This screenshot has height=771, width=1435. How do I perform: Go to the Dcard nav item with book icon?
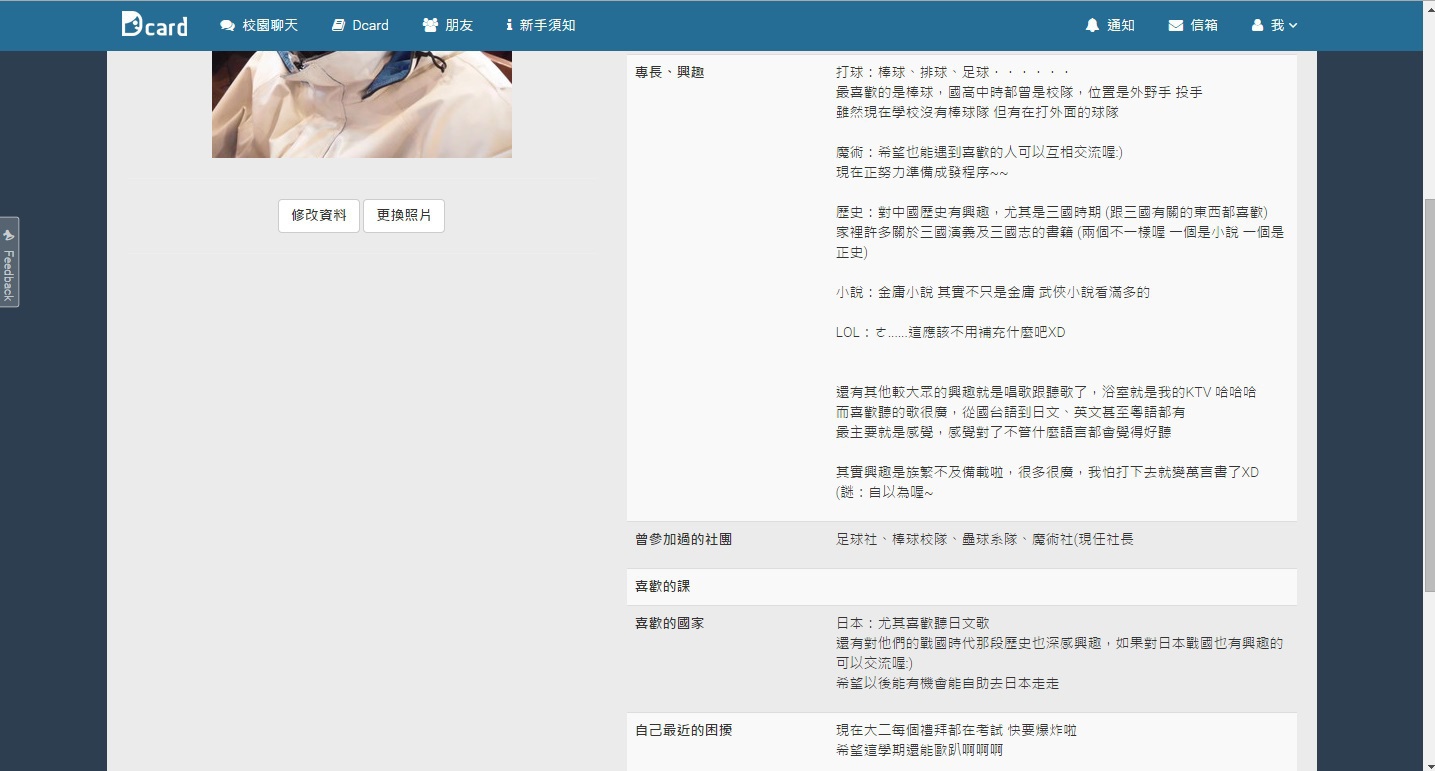pyautogui.click(x=360, y=25)
